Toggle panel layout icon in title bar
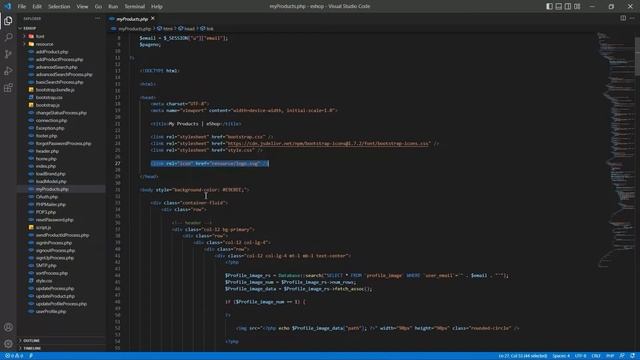 point(559,6)
